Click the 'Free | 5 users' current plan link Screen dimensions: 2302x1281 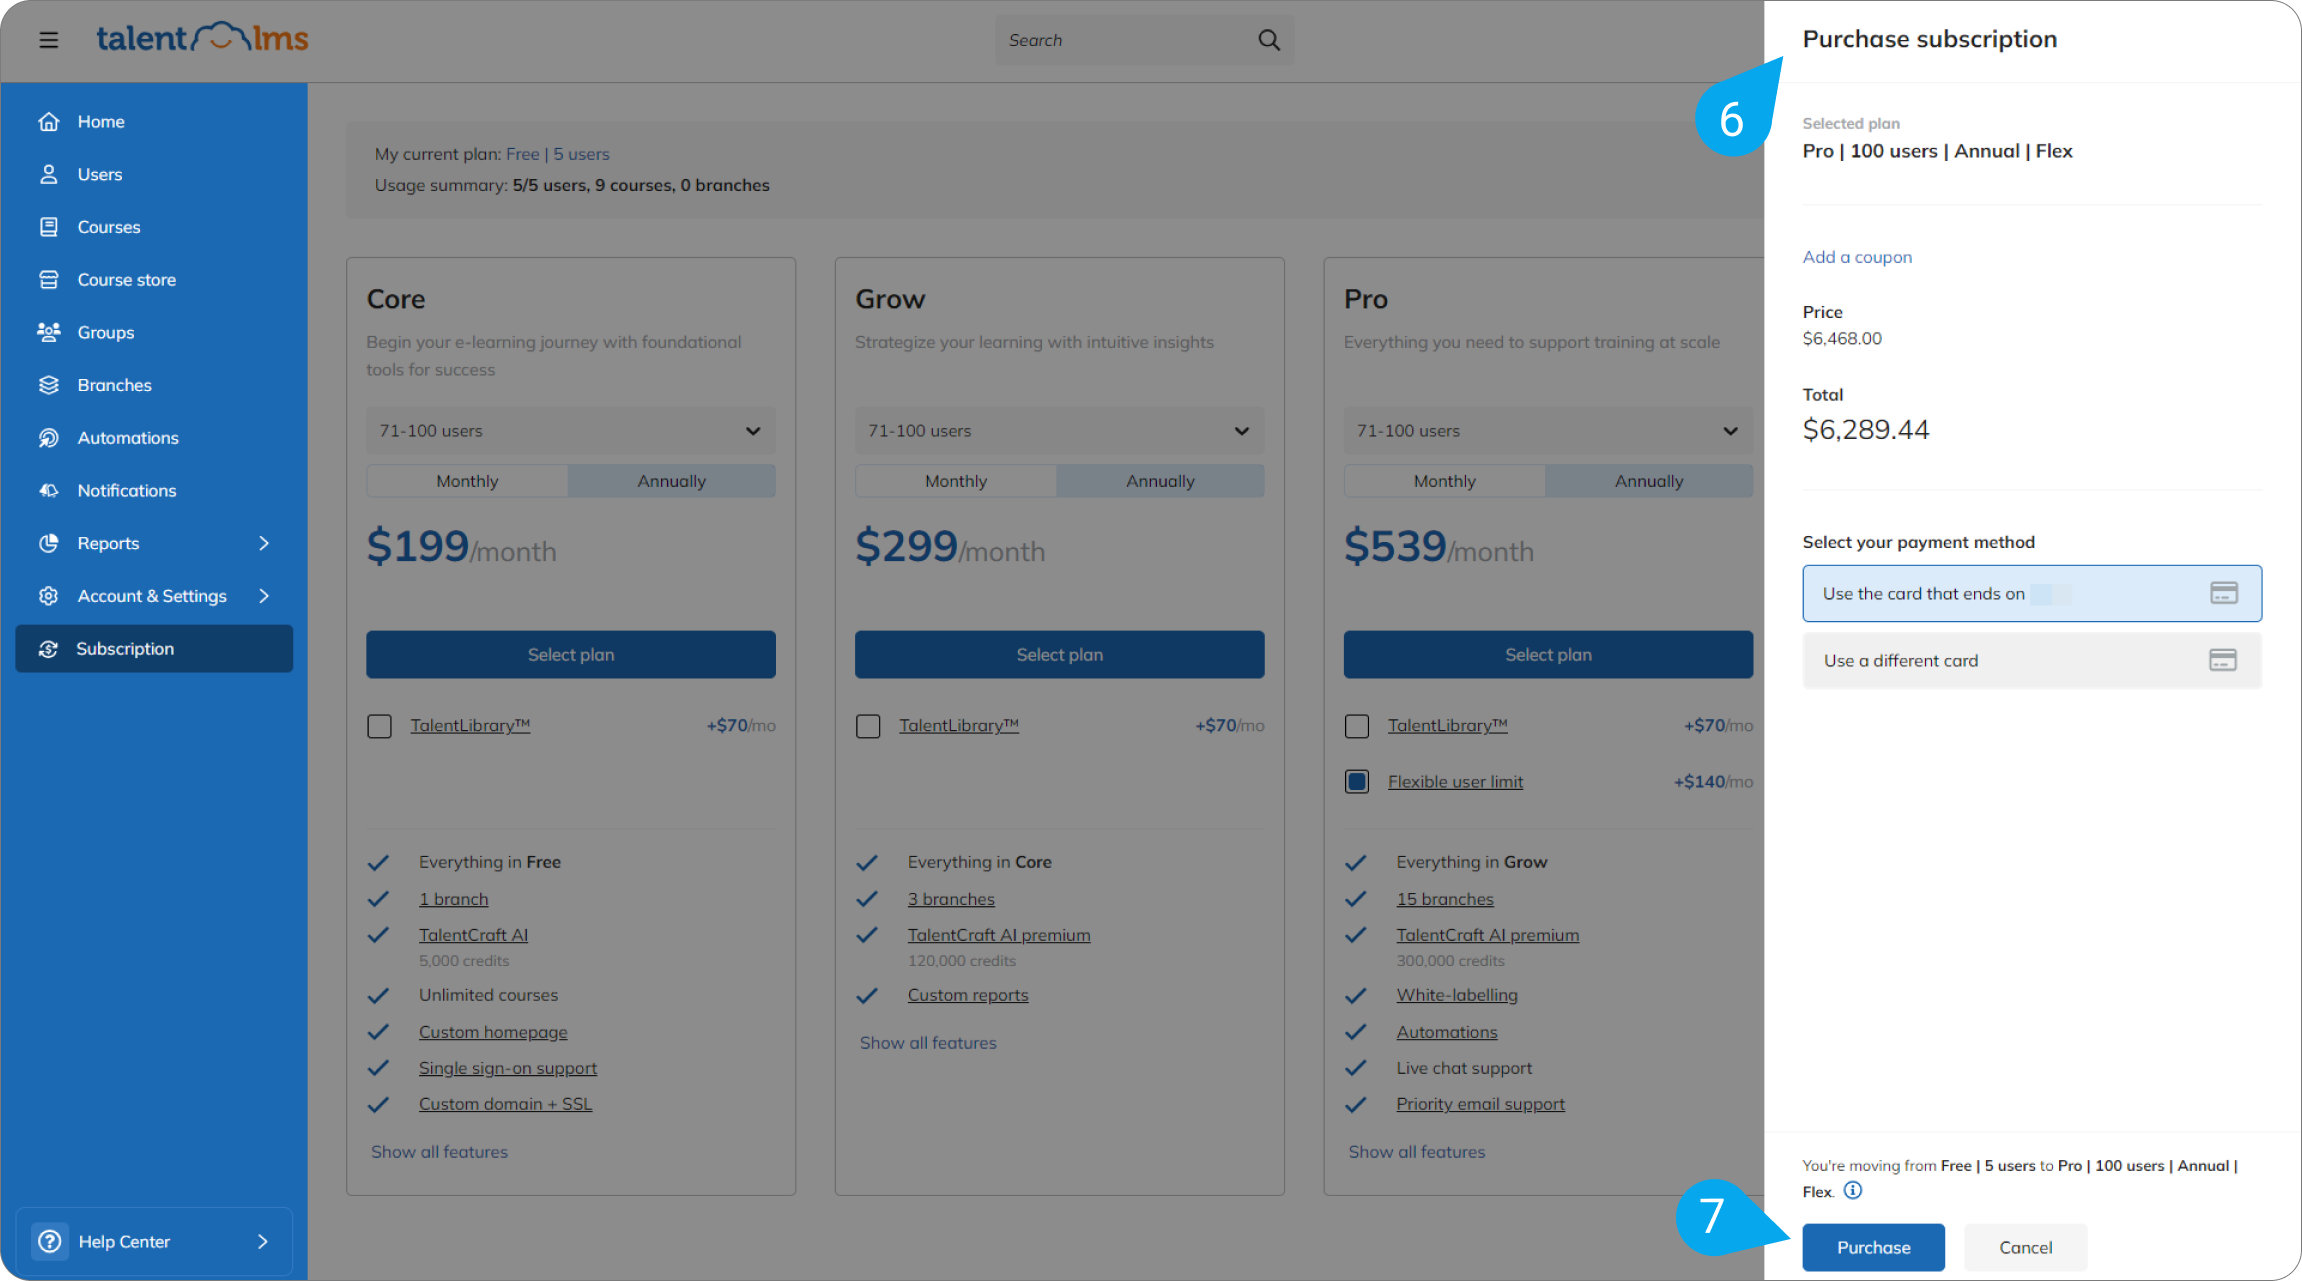pos(557,154)
